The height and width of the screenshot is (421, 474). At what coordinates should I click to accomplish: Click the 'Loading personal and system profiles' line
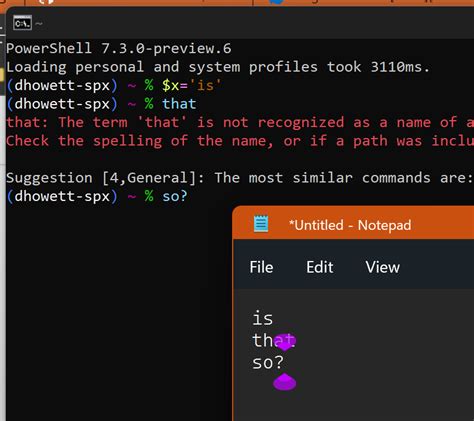(218, 67)
